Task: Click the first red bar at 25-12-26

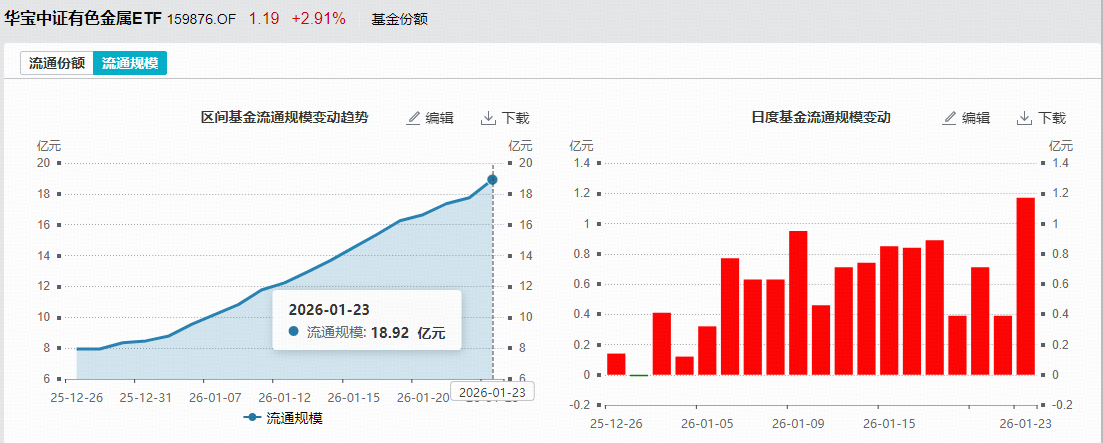Action: point(616,365)
